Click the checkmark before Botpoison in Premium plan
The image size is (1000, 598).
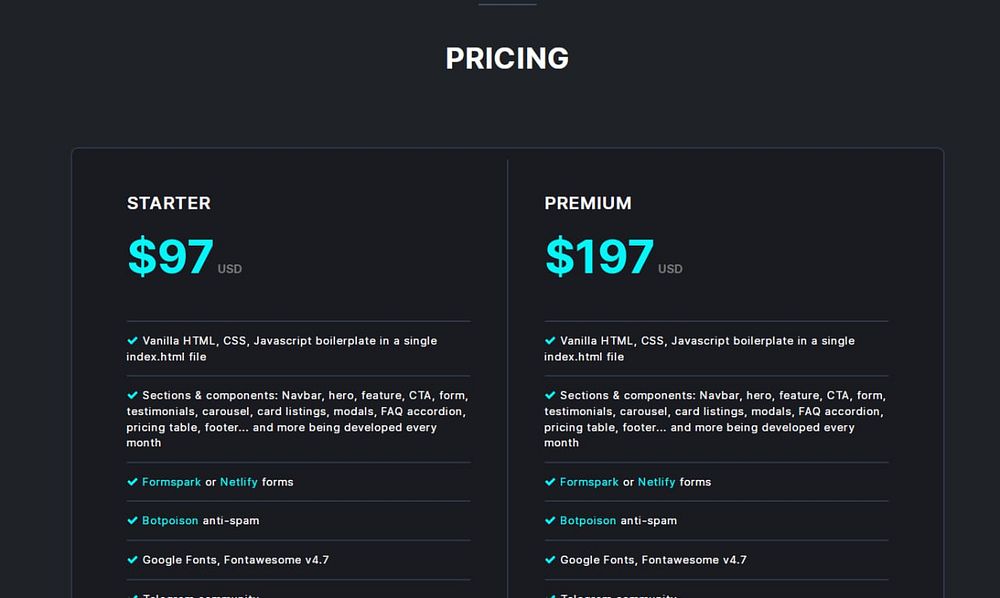click(x=550, y=521)
